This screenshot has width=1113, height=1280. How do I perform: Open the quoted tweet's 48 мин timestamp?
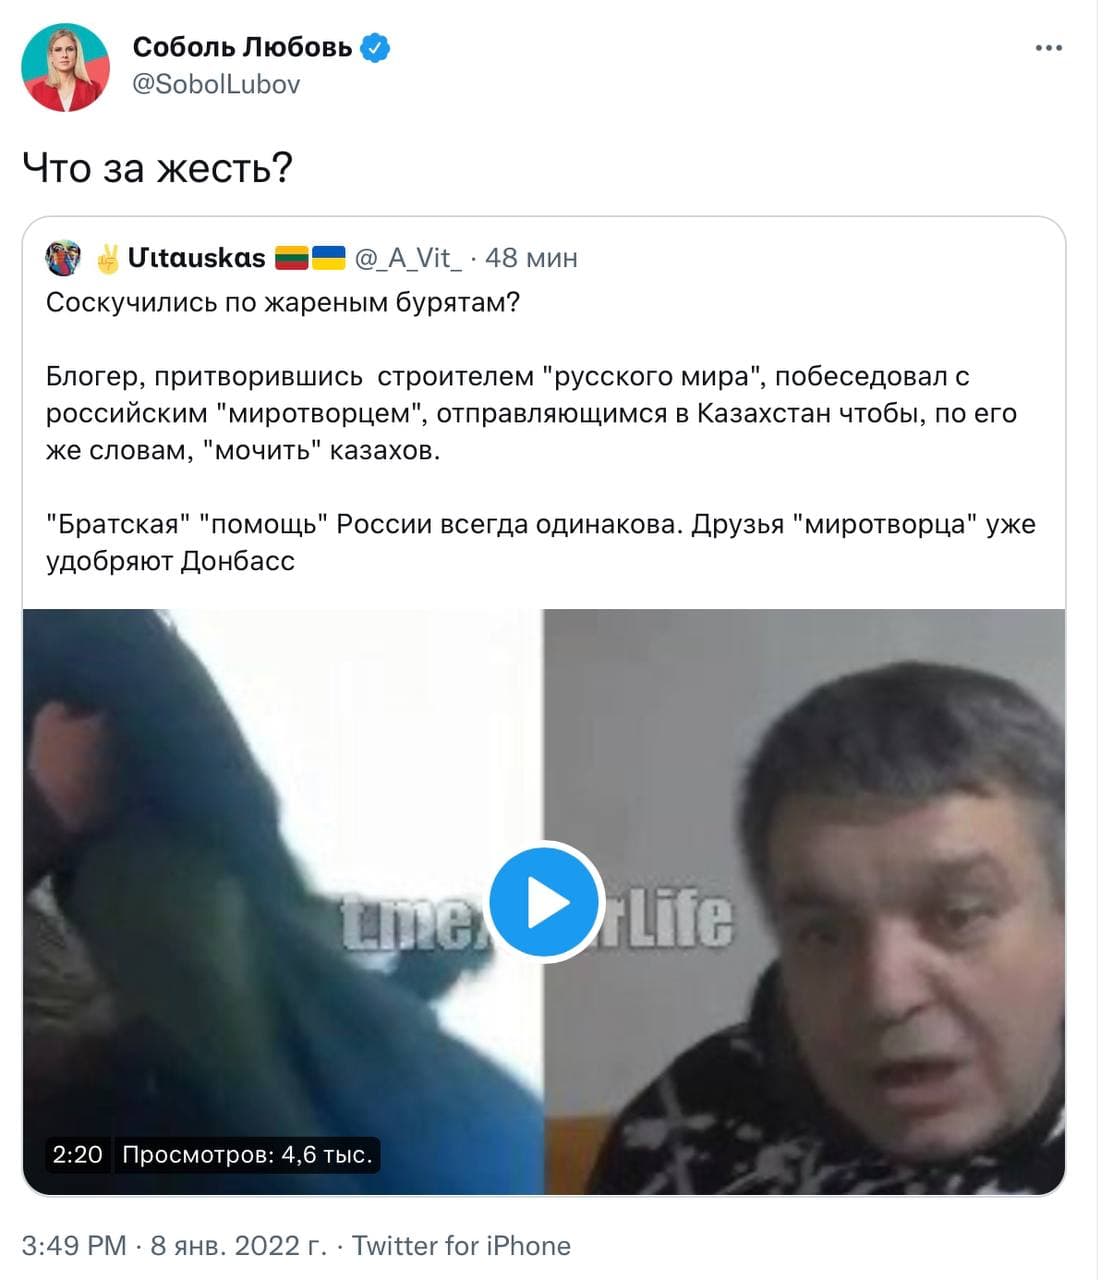click(531, 258)
